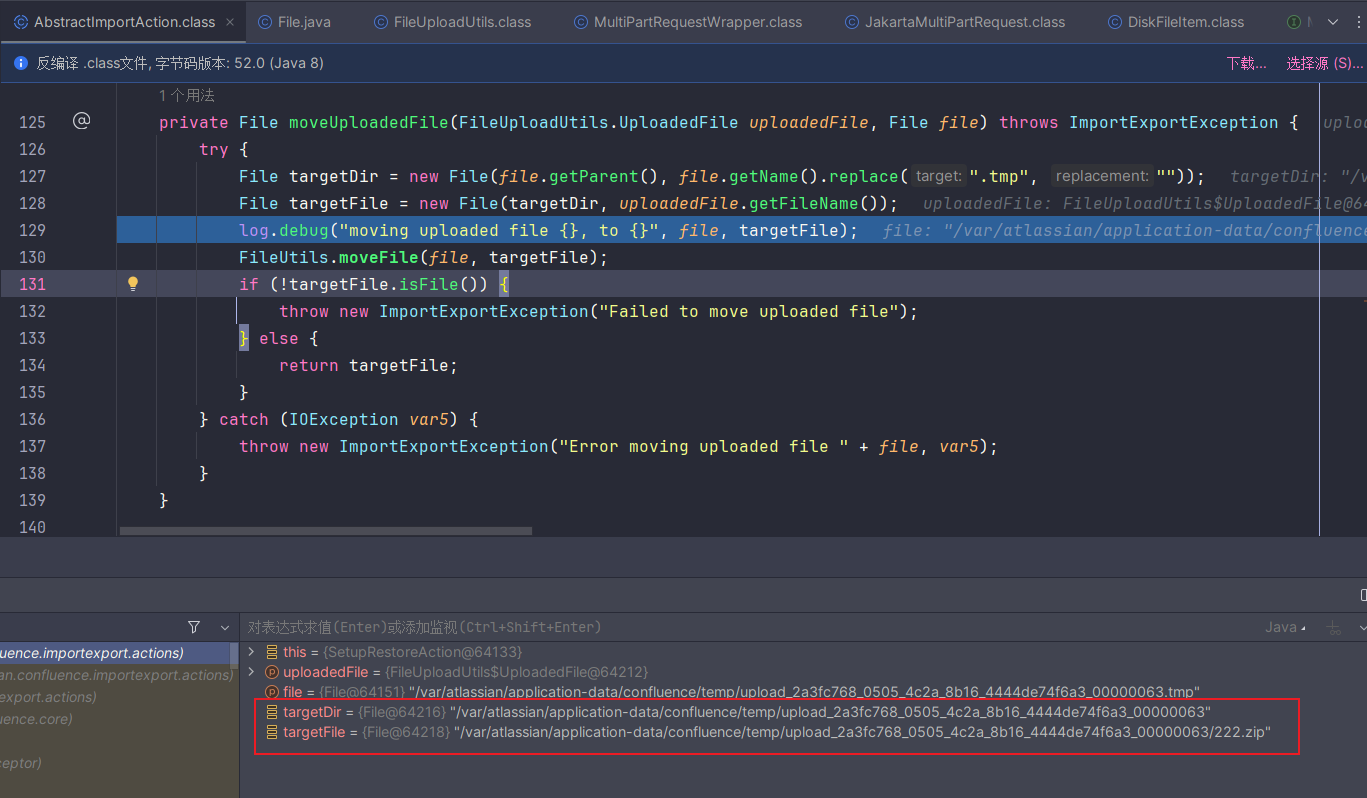Screen dimensions: 1367x798
Task: Click the light bulb intention icon
Action: pyautogui.click(x=133, y=284)
